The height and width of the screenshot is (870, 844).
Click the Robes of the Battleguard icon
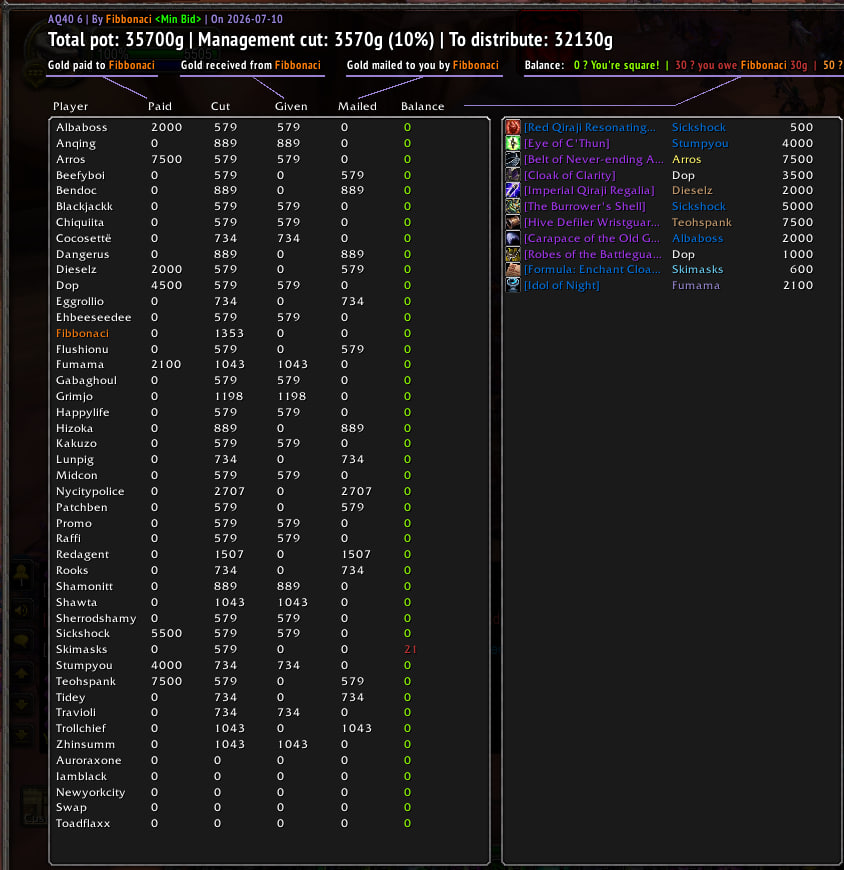point(513,254)
